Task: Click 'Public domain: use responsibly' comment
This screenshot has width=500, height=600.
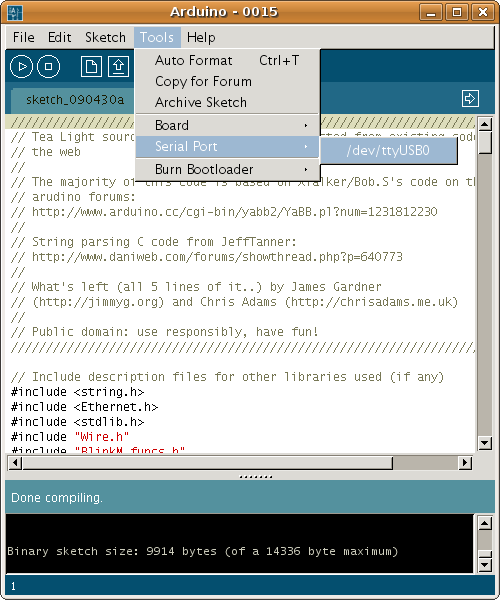Action: (x=165, y=331)
